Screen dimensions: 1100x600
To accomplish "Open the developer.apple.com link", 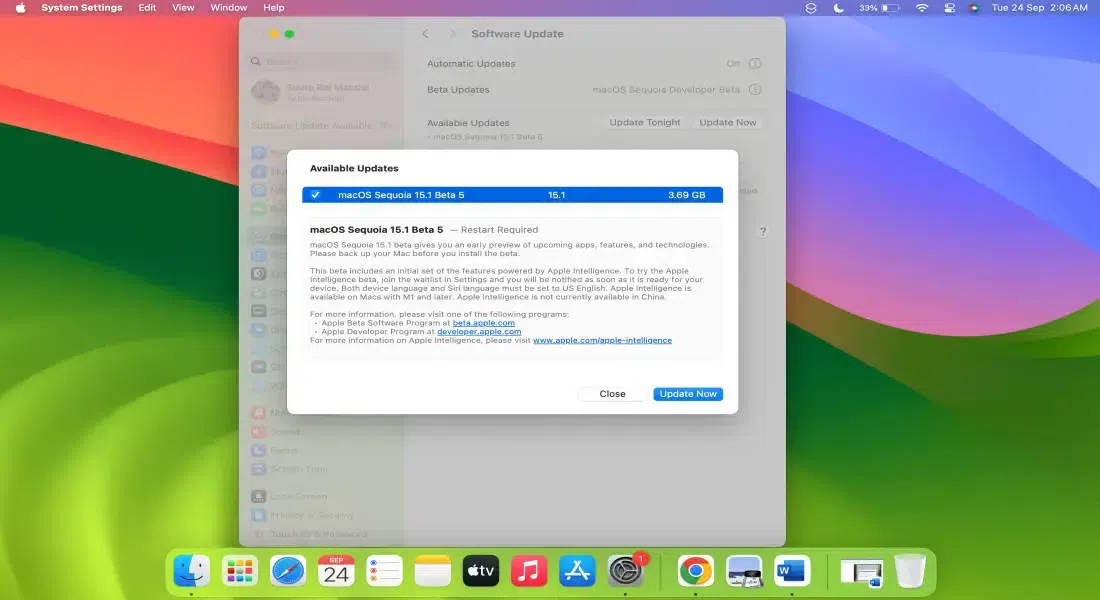I will 479,331.
